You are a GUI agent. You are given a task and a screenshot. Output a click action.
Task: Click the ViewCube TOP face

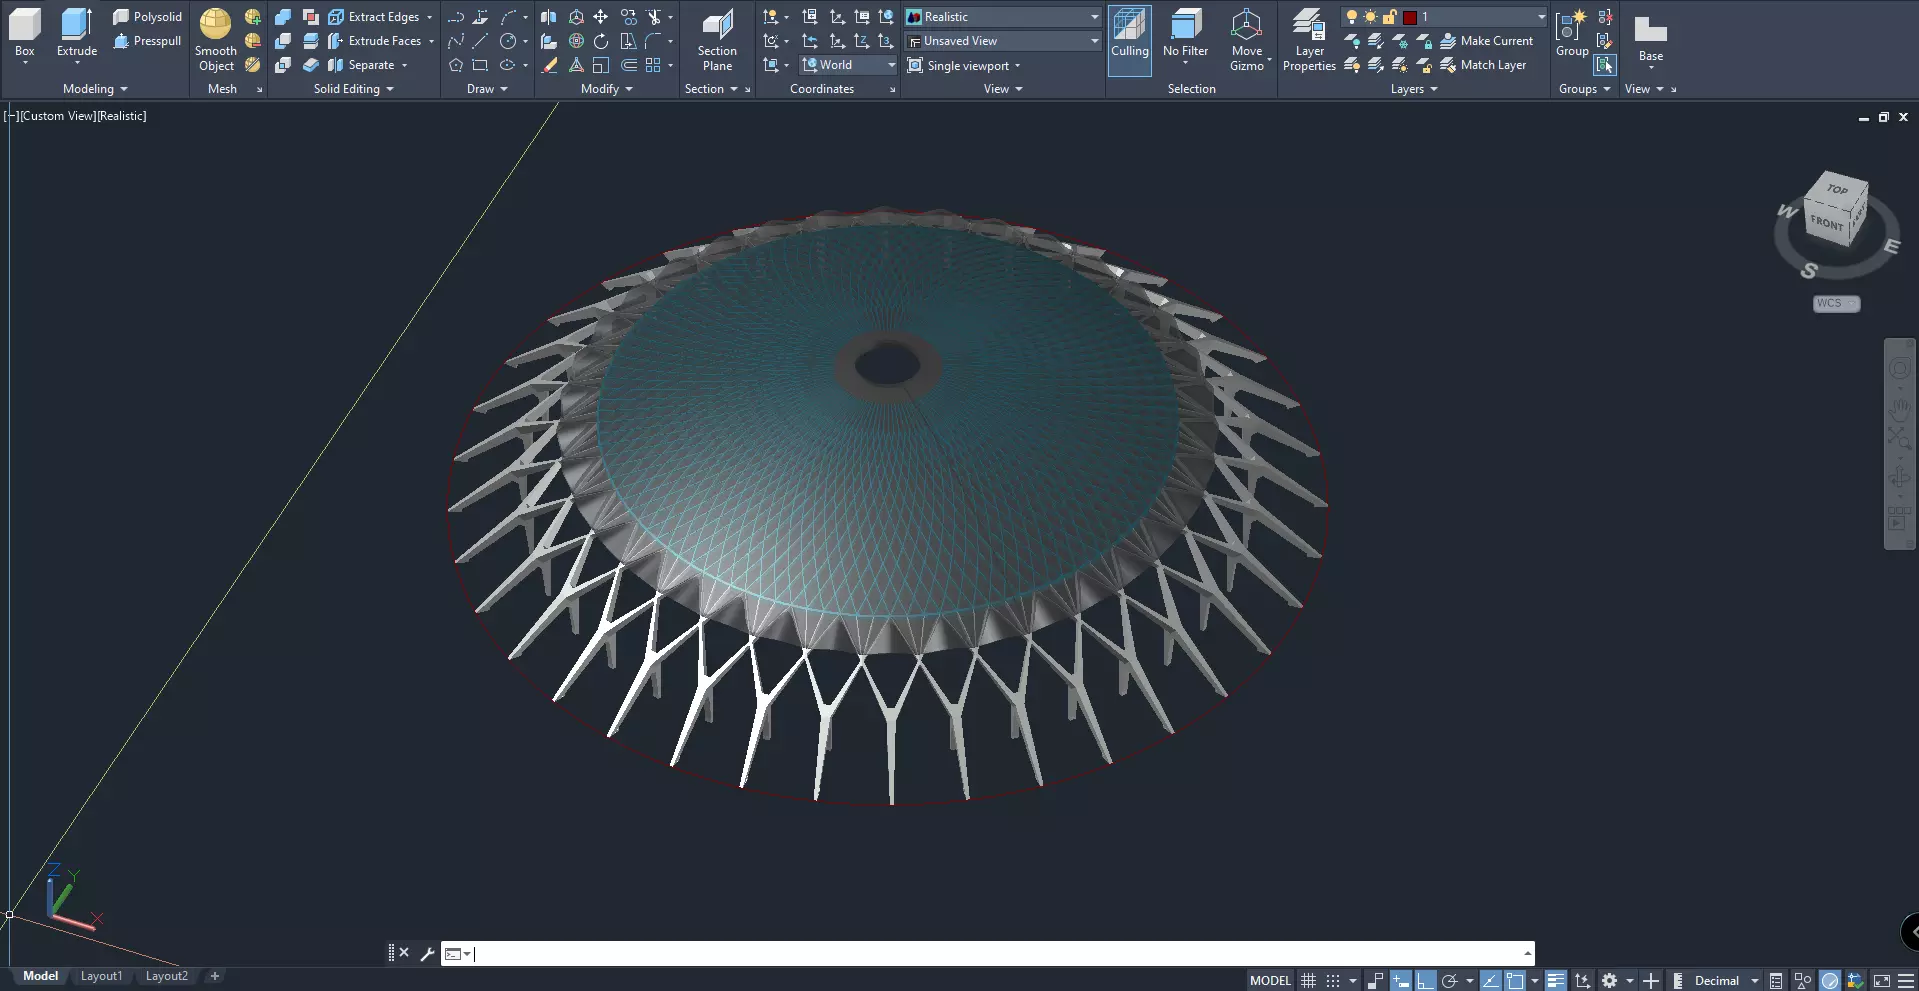coord(1837,189)
